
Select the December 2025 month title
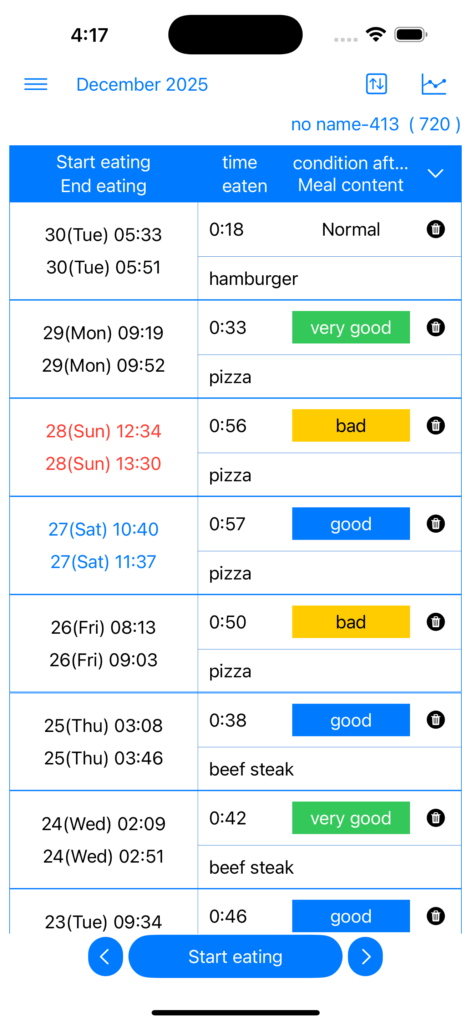click(x=142, y=84)
